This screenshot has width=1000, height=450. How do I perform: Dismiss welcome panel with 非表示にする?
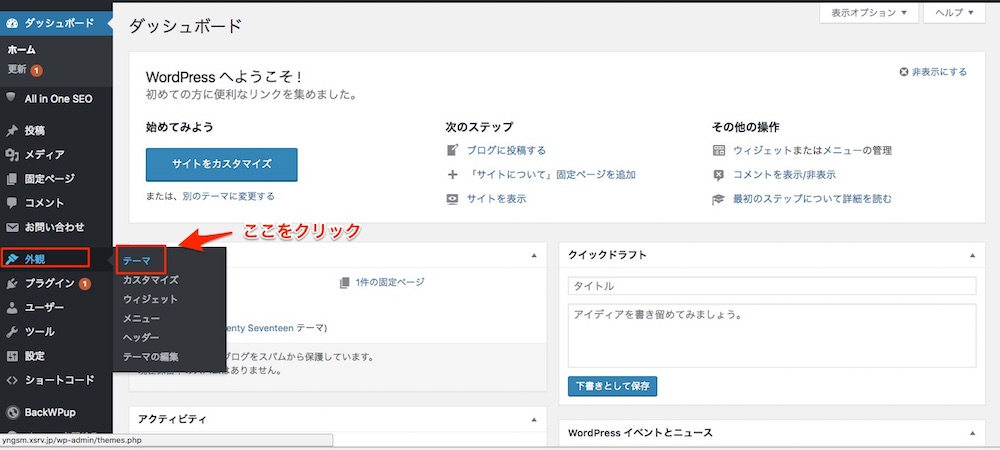(x=933, y=72)
